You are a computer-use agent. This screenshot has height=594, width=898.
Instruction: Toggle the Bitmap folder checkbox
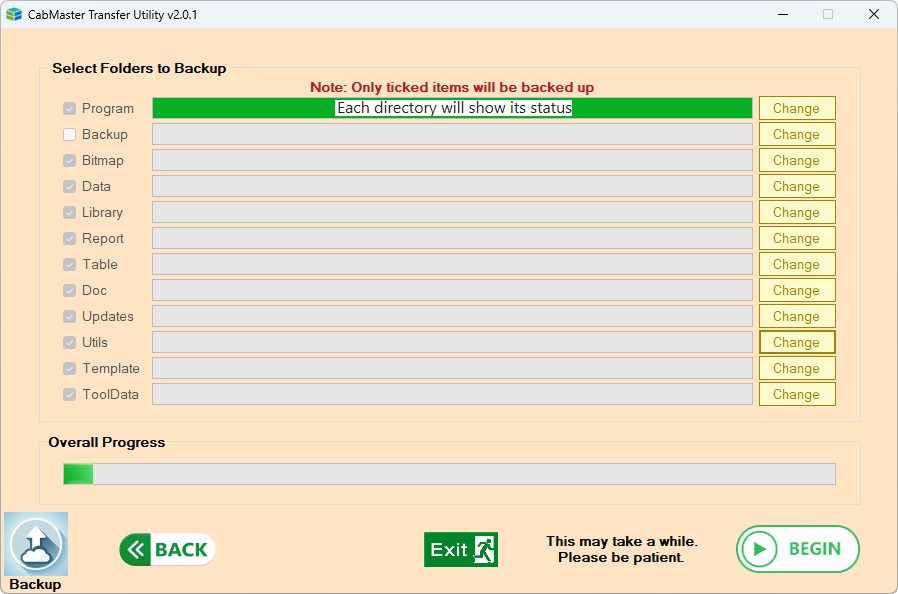68,160
